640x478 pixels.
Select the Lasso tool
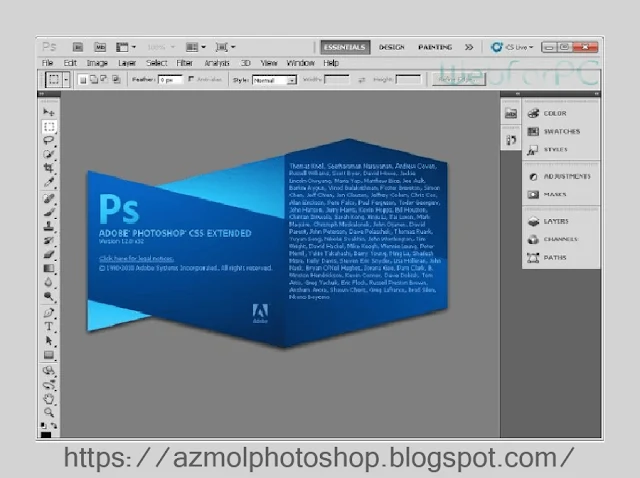tap(49, 140)
